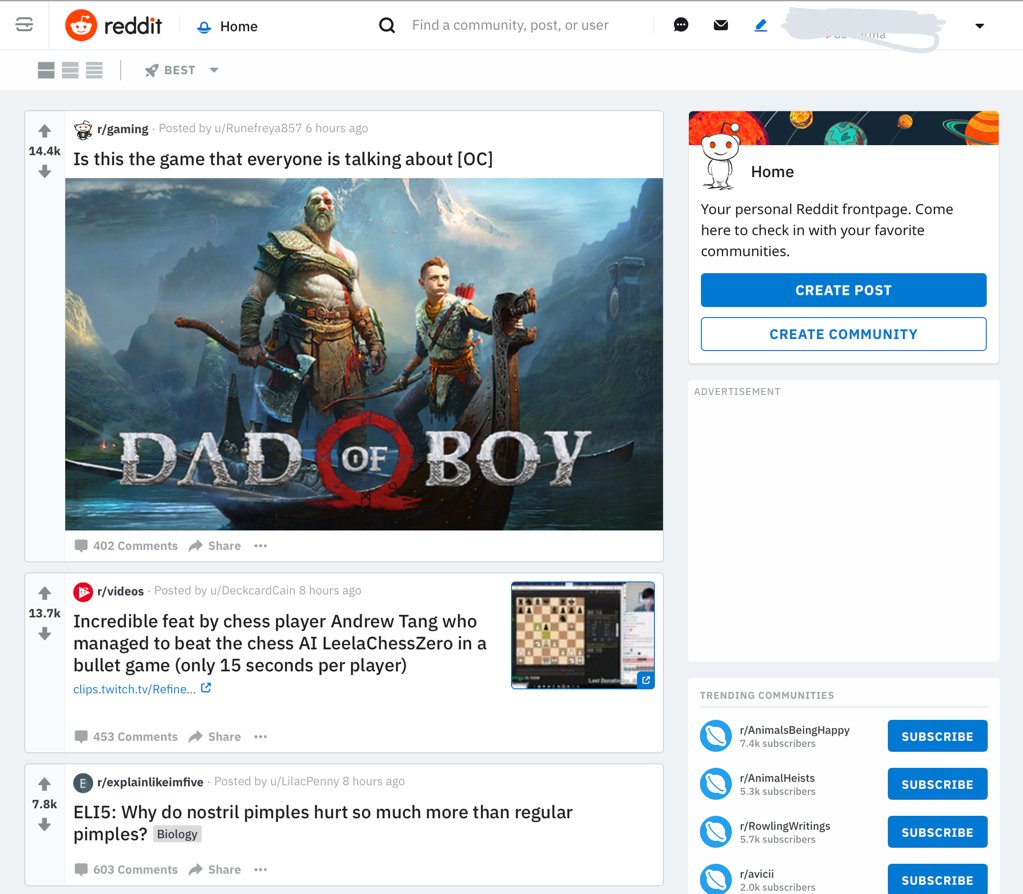
Task: Switch to card view layout icon
Action: coord(46,70)
